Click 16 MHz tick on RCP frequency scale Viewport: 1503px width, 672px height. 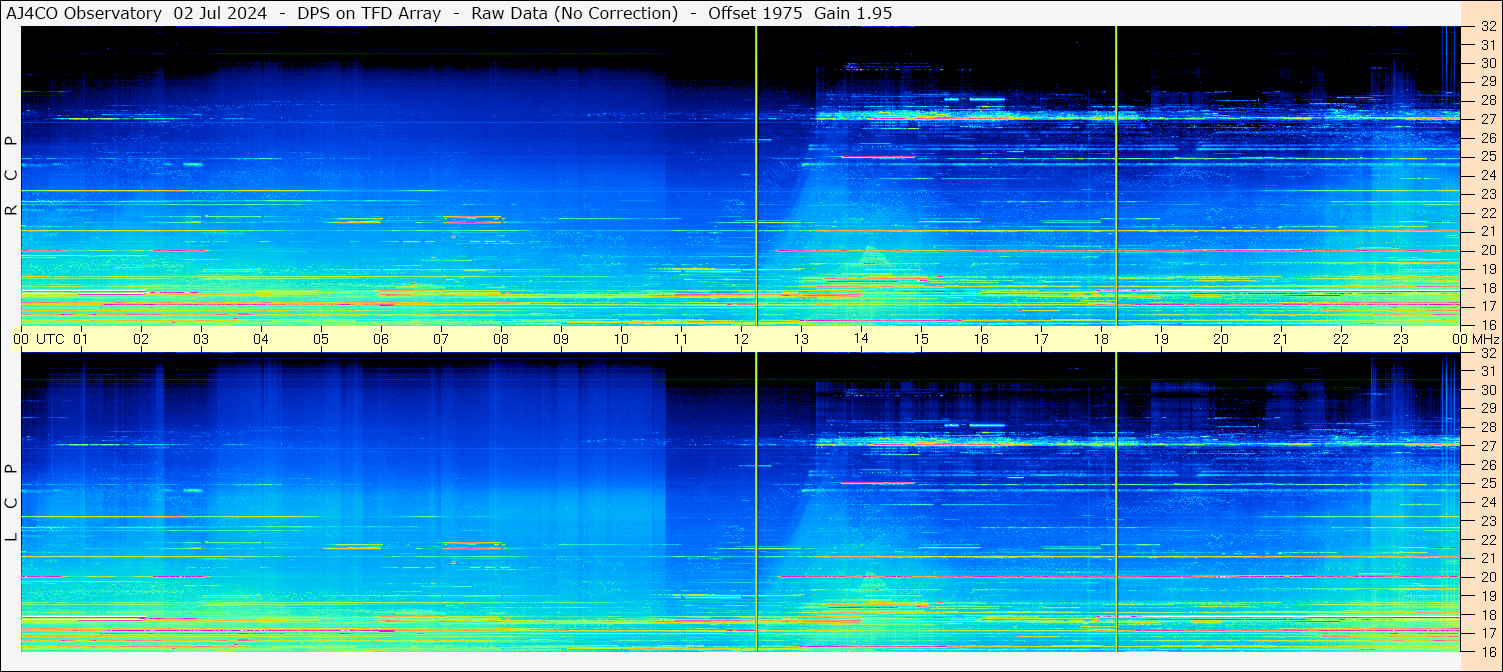coord(1488,324)
